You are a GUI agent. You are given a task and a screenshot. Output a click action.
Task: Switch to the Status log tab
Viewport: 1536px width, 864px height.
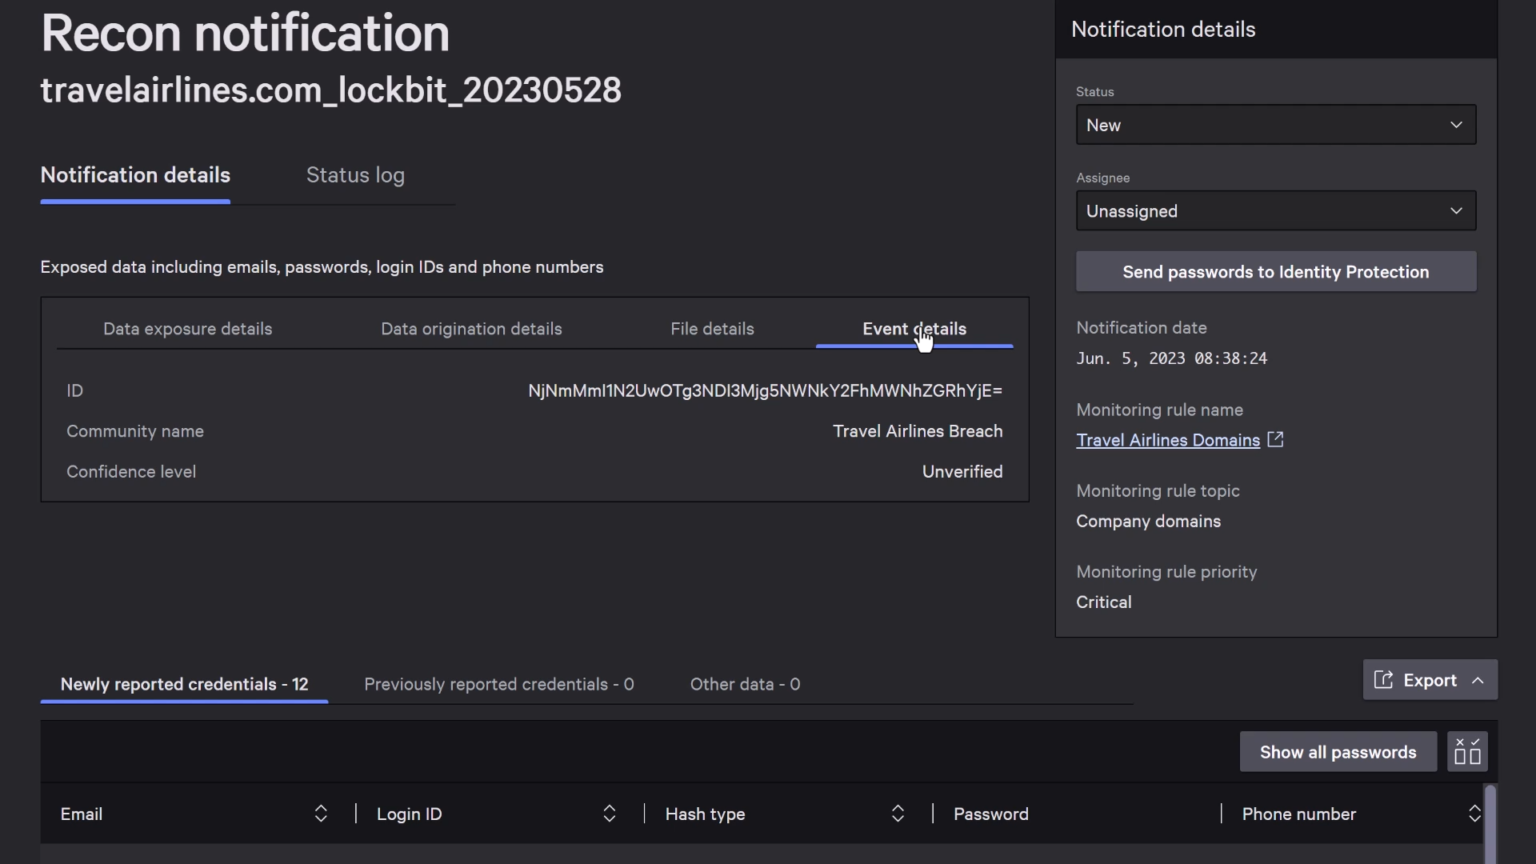pyautogui.click(x=355, y=175)
